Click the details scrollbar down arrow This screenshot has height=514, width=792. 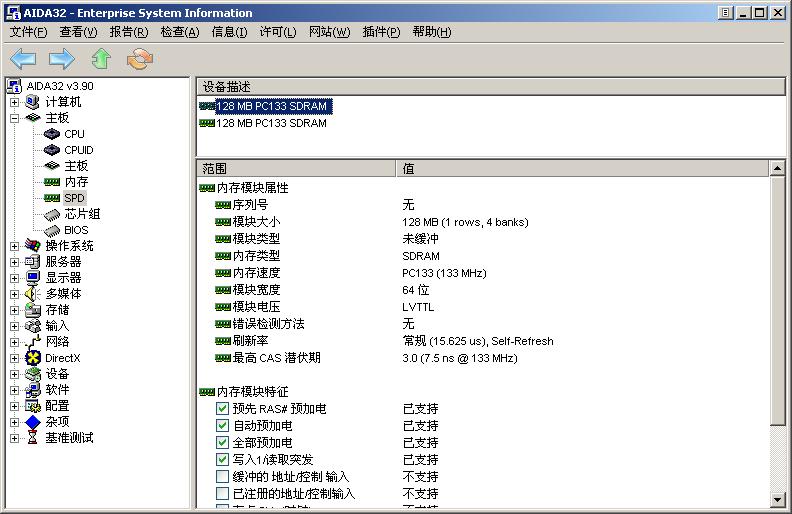click(x=777, y=500)
